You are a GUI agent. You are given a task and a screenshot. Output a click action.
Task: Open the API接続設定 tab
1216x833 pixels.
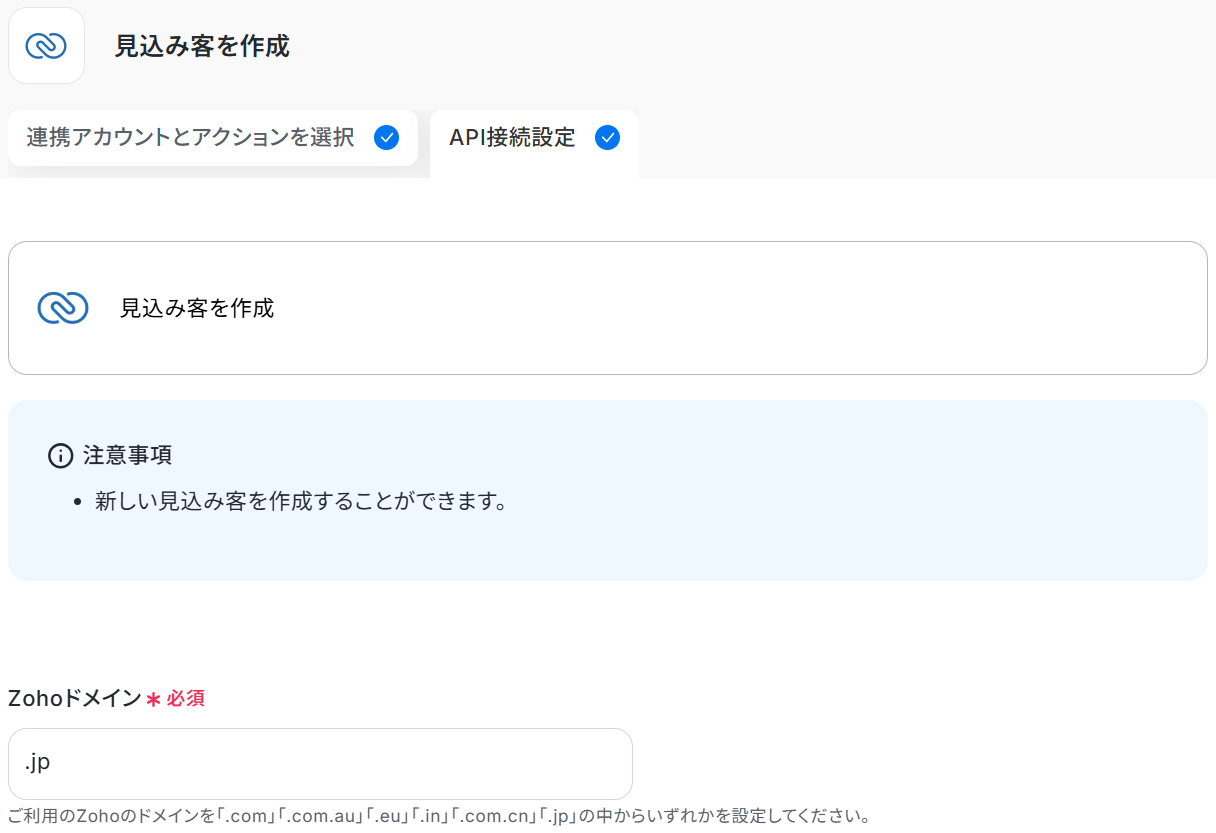coord(534,143)
